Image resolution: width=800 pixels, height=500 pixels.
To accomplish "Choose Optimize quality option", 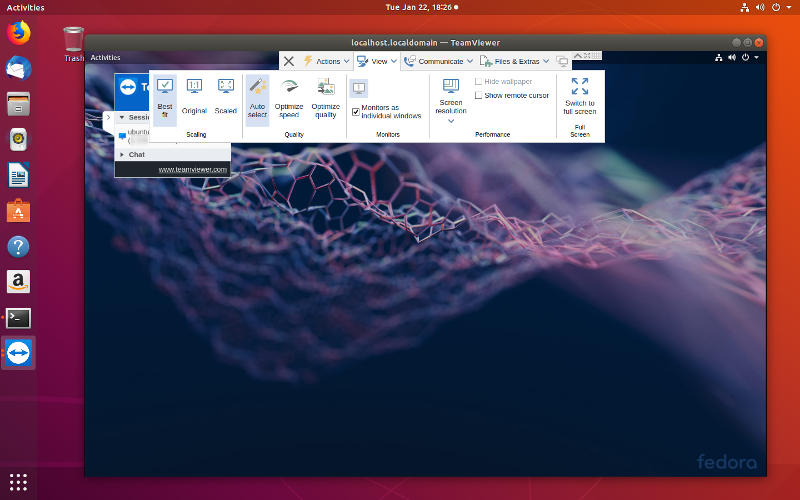I will (326, 99).
